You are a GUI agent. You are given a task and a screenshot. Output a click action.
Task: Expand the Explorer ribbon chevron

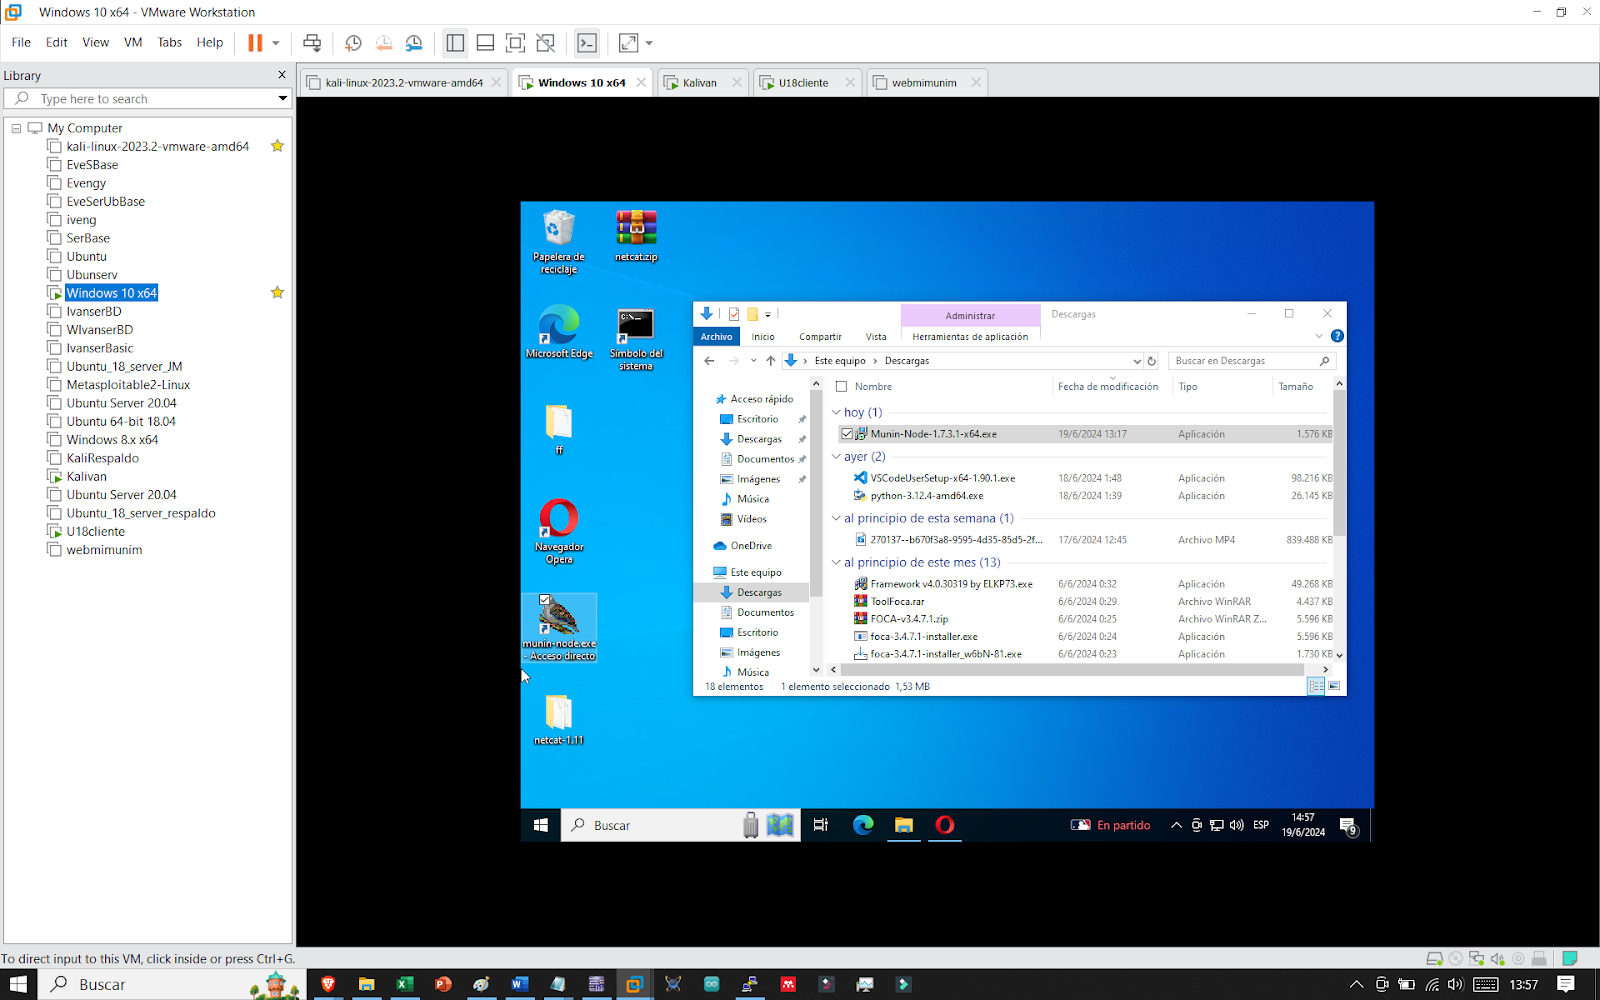[x=1319, y=336]
